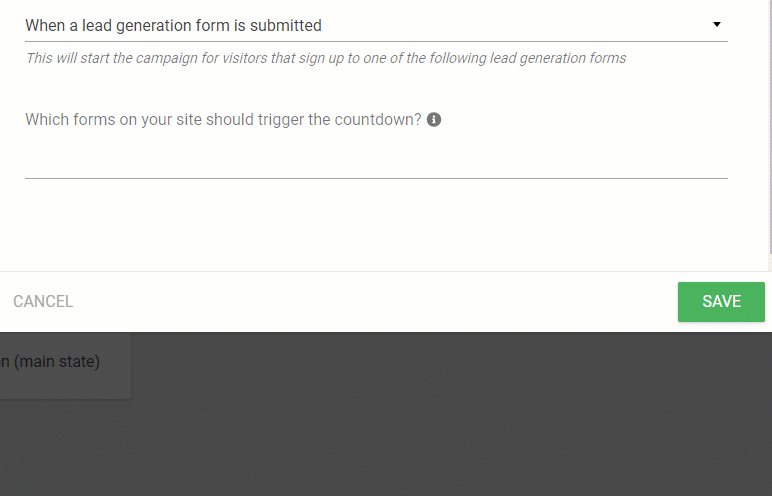
Task: Show the tooltip icon after 'trigger the countdown?'
Action: [434, 119]
